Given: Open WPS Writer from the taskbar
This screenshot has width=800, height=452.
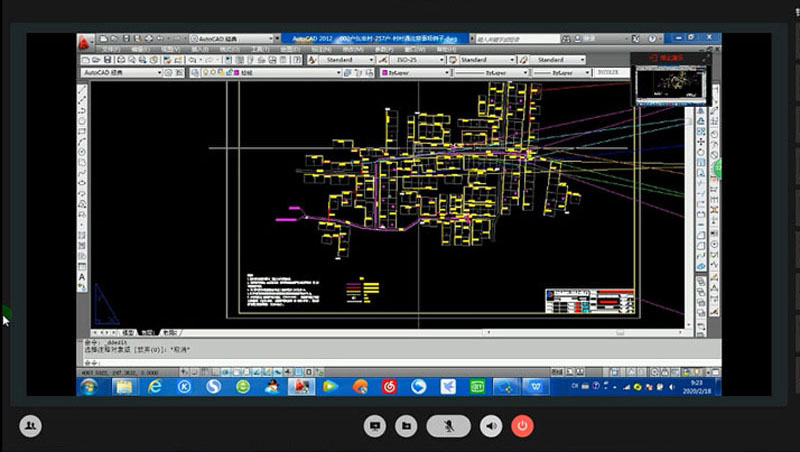Looking at the screenshot, I should pyautogui.click(x=537, y=386).
